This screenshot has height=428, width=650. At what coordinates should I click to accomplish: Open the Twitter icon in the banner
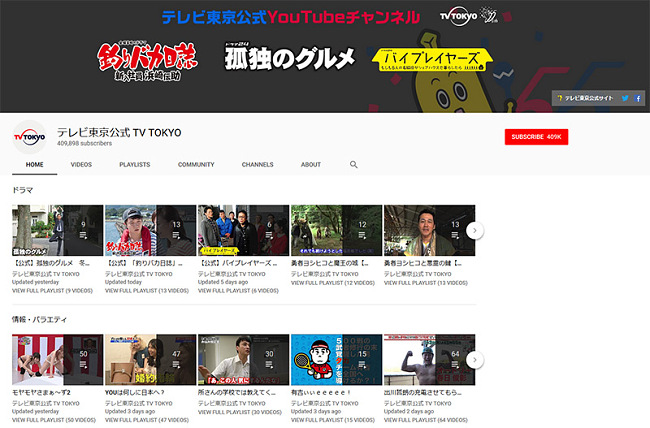coord(625,98)
